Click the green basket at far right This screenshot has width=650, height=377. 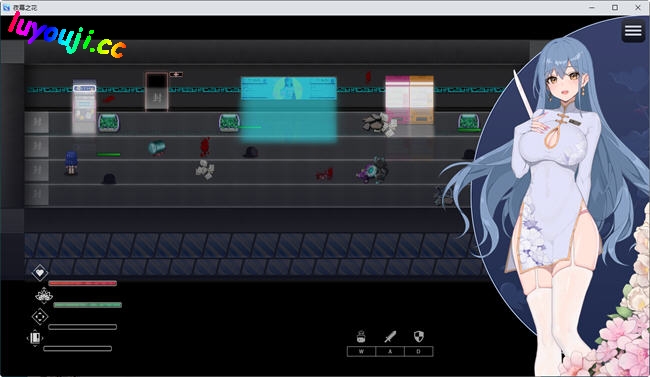click(x=469, y=122)
